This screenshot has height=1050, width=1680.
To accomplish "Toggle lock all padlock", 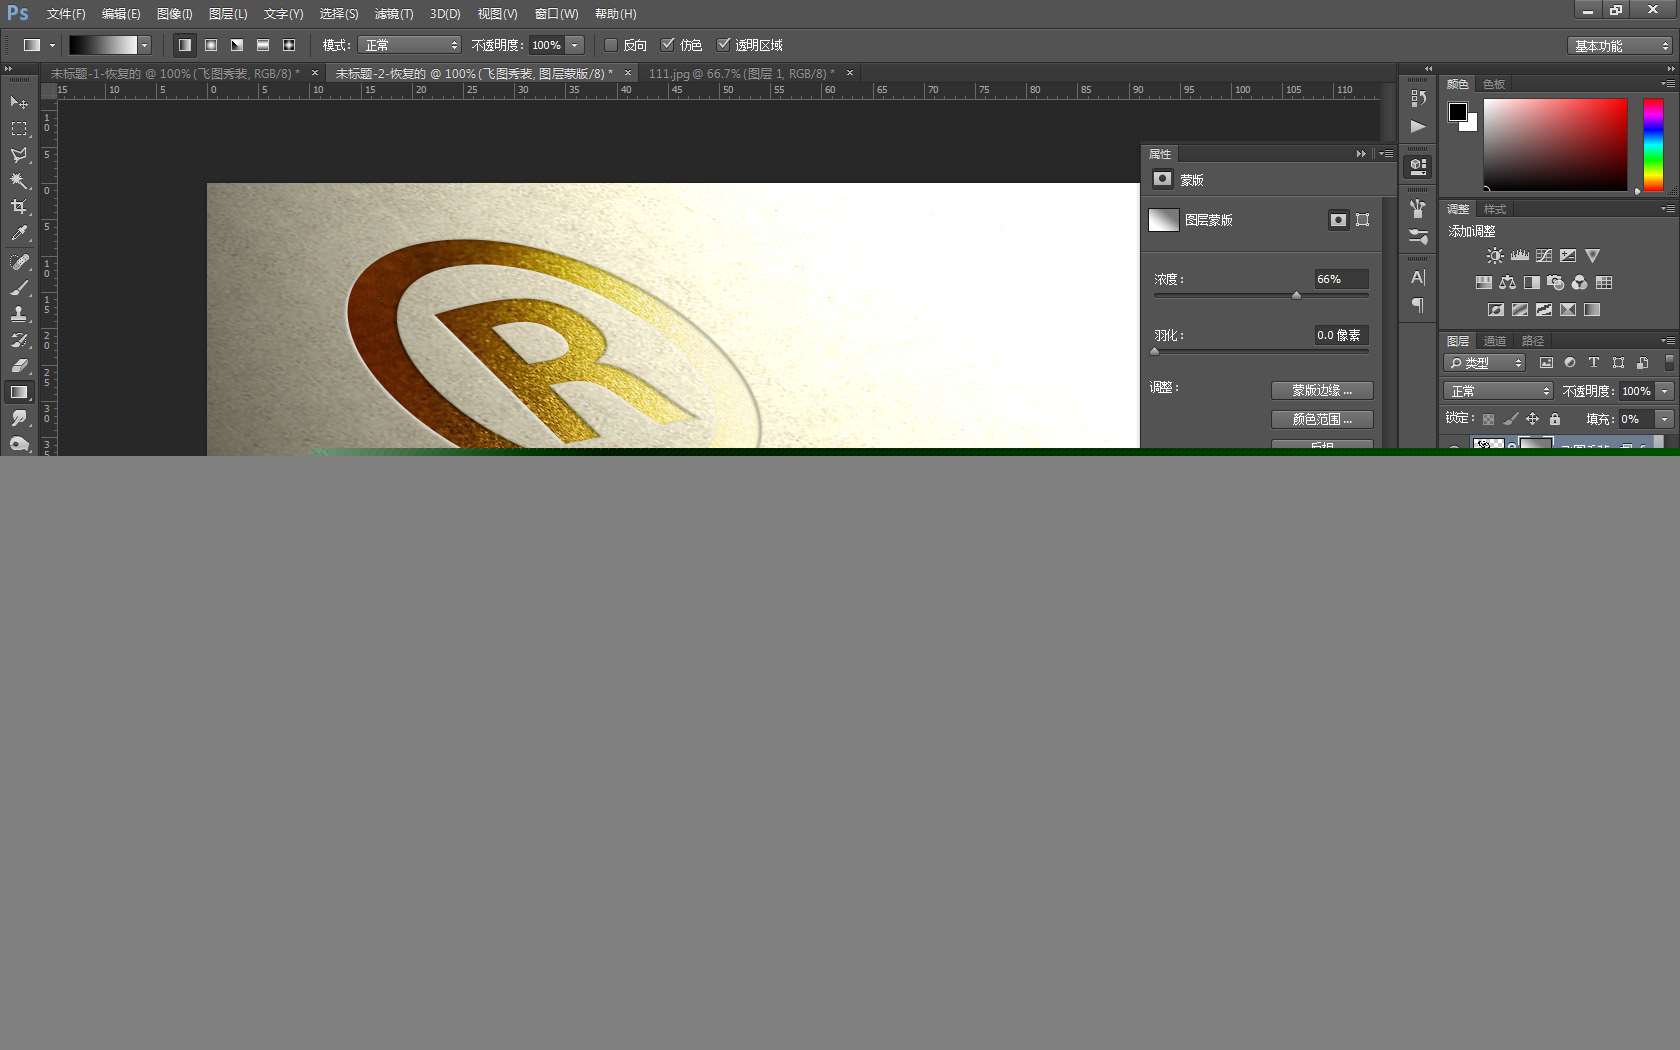I will [x=1555, y=420].
